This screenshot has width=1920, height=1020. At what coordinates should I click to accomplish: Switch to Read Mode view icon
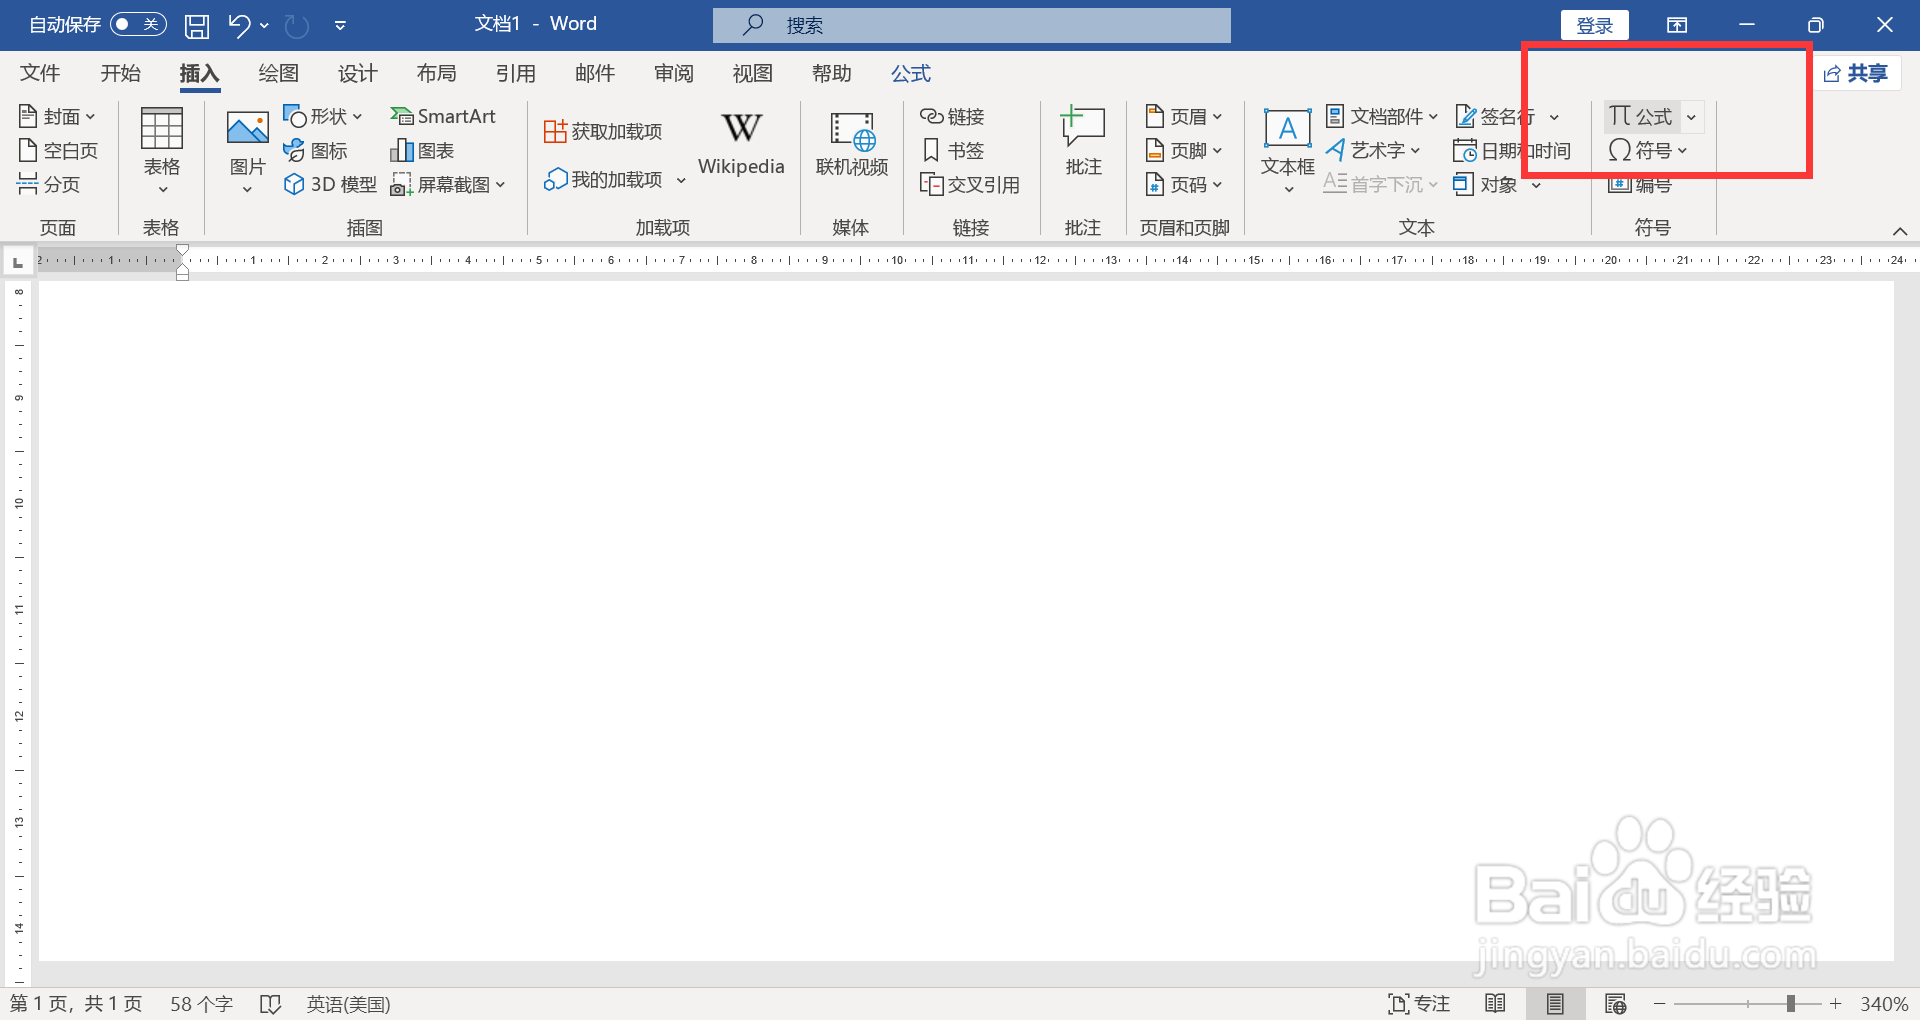point(1496,1004)
